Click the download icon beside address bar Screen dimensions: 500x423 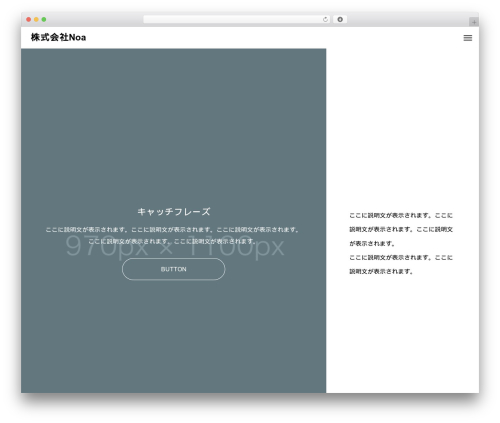pyautogui.click(x=340, y=20)
